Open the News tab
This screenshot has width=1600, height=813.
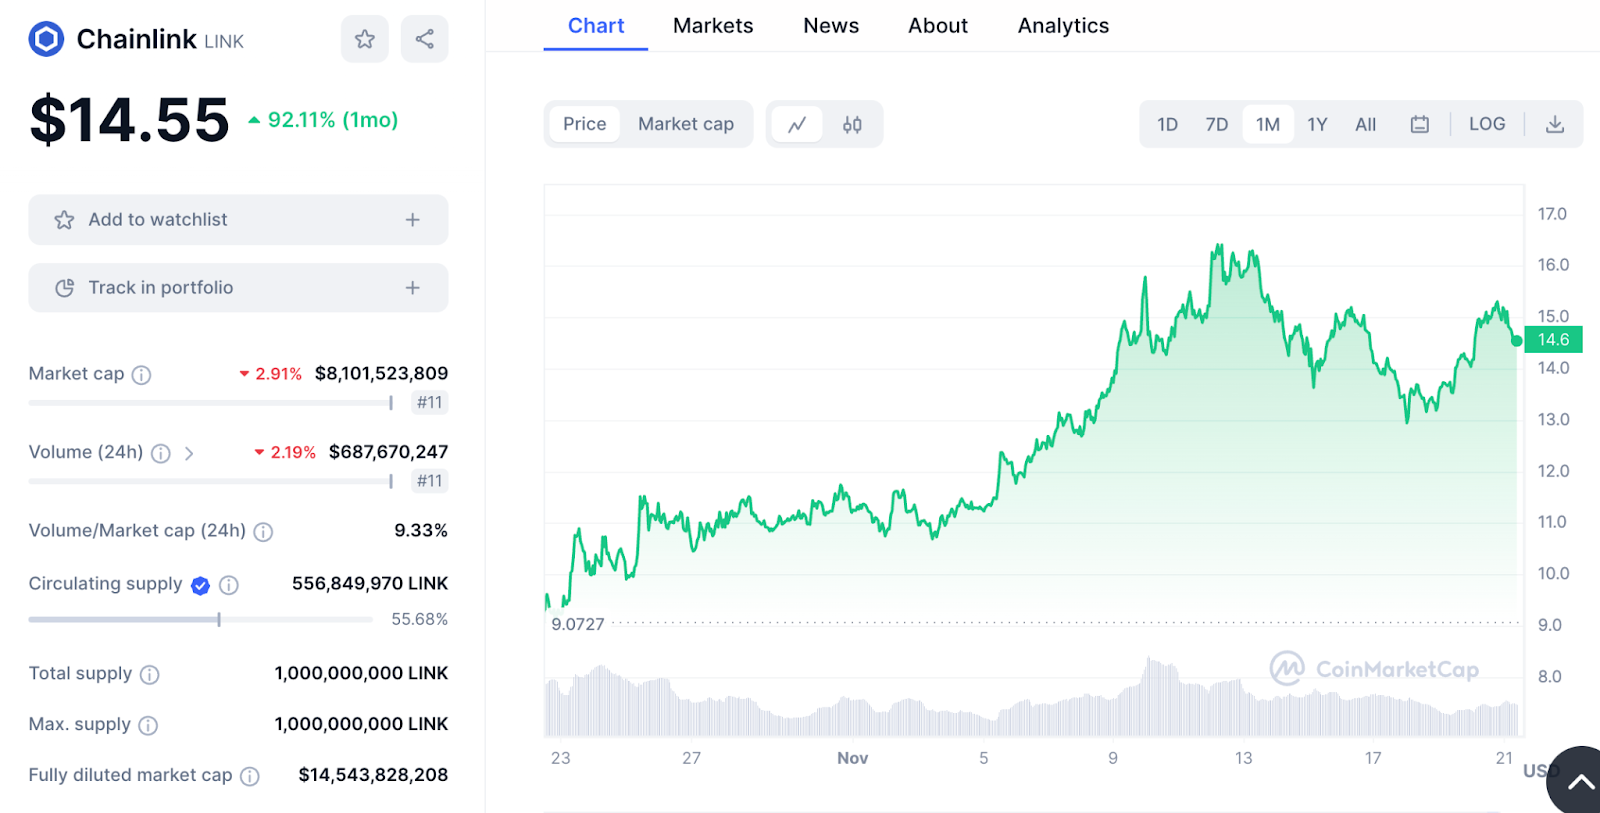point(831,26)
